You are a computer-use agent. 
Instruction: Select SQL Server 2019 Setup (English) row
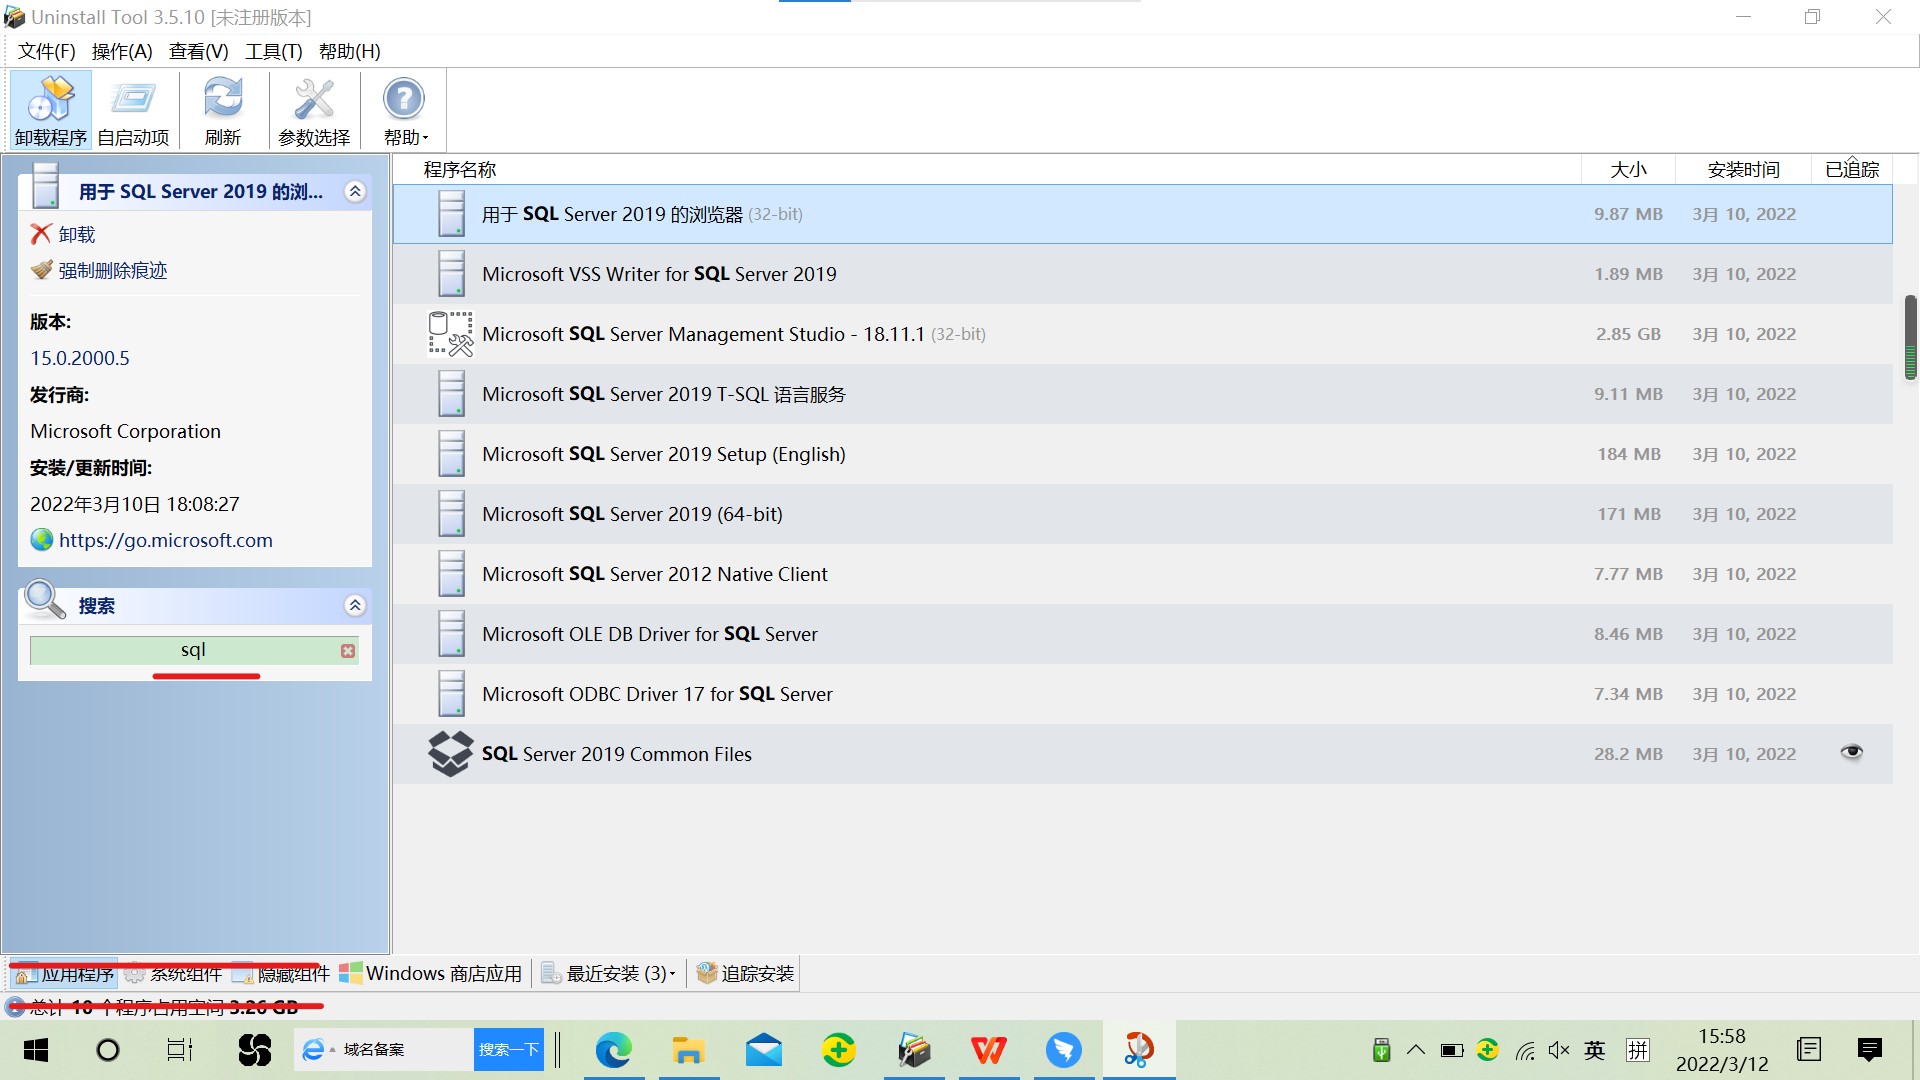coord(1142,454)
